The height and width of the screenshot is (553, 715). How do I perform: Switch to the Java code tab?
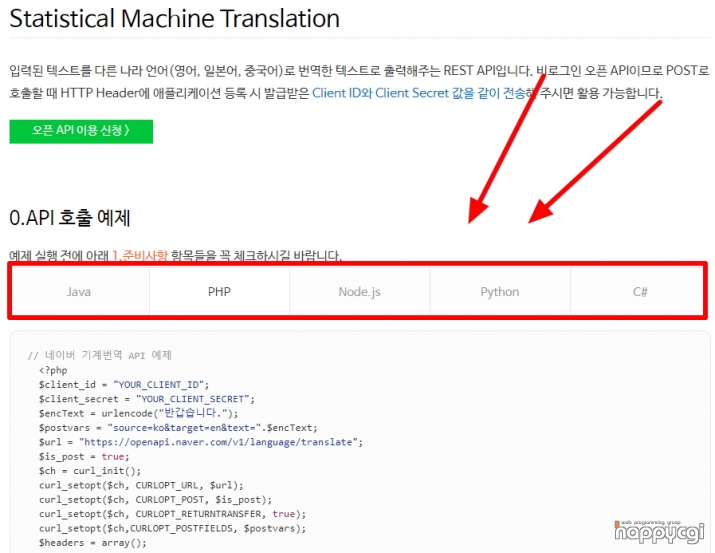[79, 292]
